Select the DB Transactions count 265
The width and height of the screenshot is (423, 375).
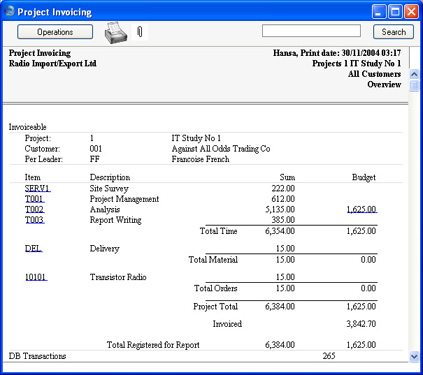pos(329,356)
